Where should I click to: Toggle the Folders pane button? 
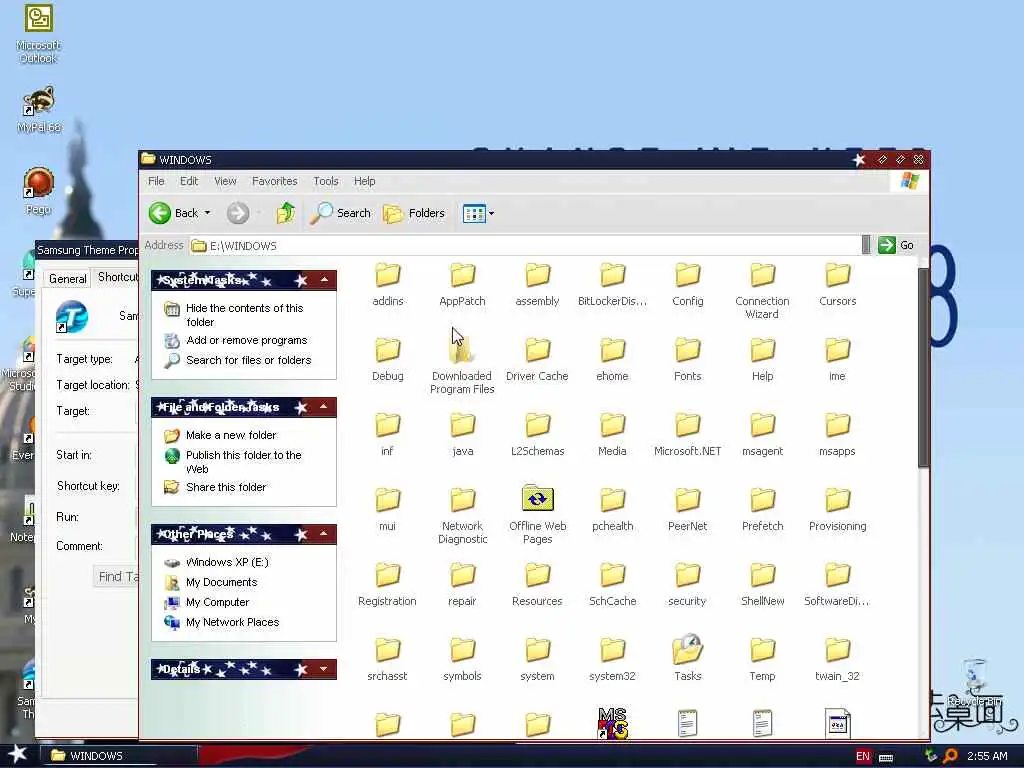pos(414,213)
